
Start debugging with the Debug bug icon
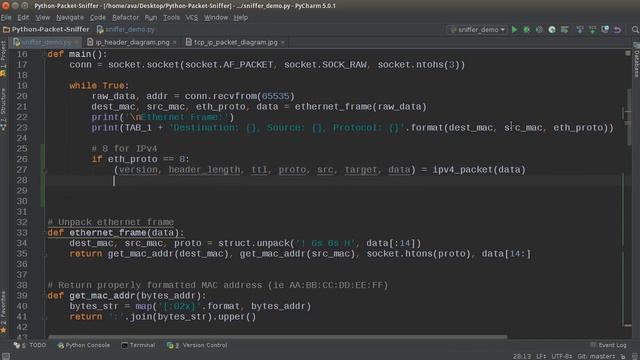[527, 30]
